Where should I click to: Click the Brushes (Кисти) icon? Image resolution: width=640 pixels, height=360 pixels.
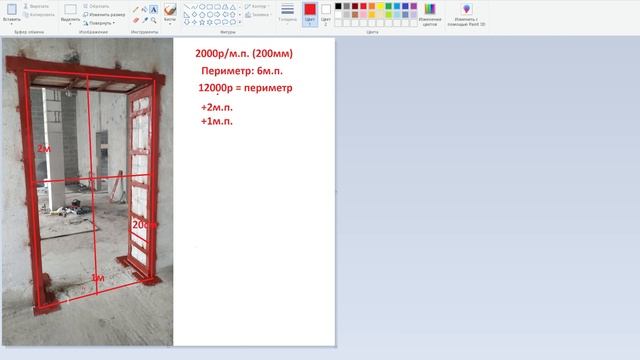click(x=170, y=9)
